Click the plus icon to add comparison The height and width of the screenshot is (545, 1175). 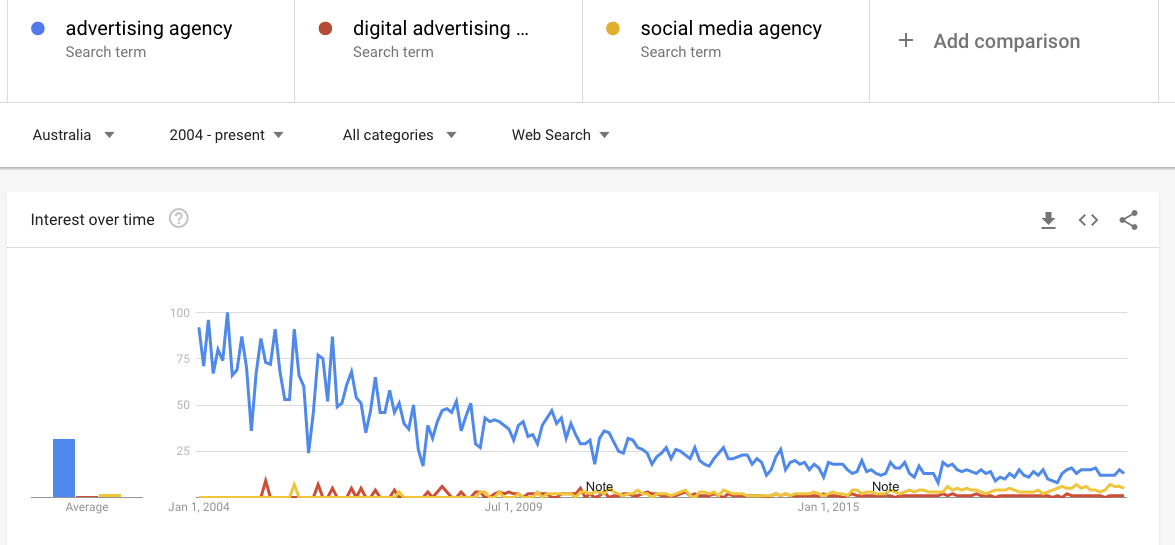click(x=906, y=41)
